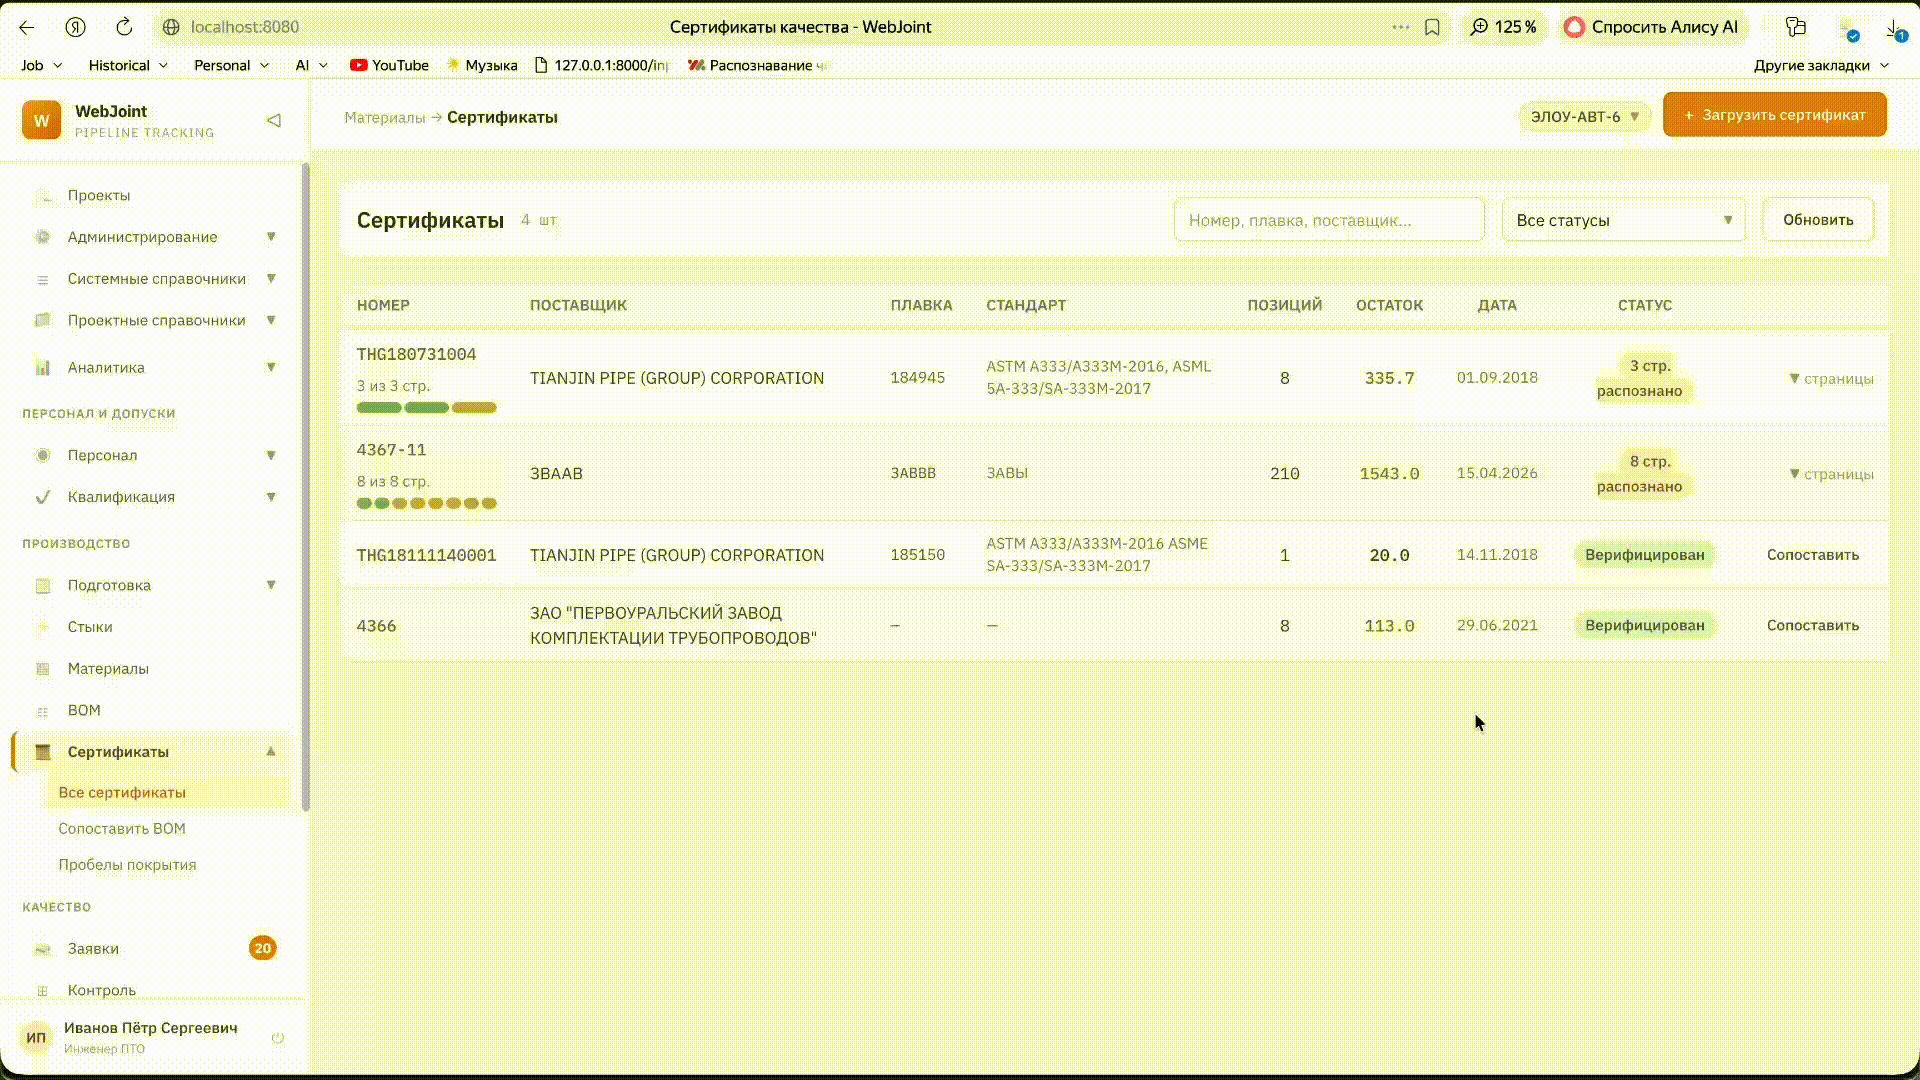1920x1080 pixels.
Task: Open browser page options ellipsis
Action: (1400, 27)
